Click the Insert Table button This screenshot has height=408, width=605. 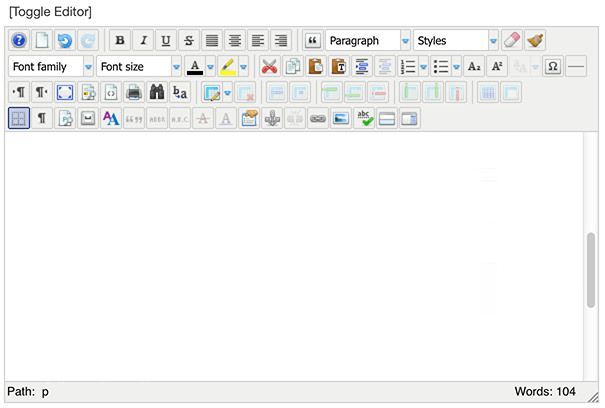212,92
